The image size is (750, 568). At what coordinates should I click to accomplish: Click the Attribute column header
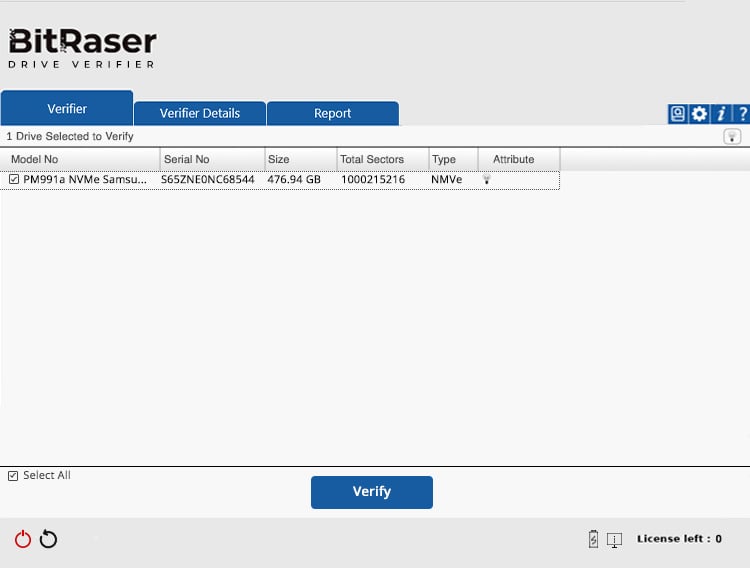[519, 159]
